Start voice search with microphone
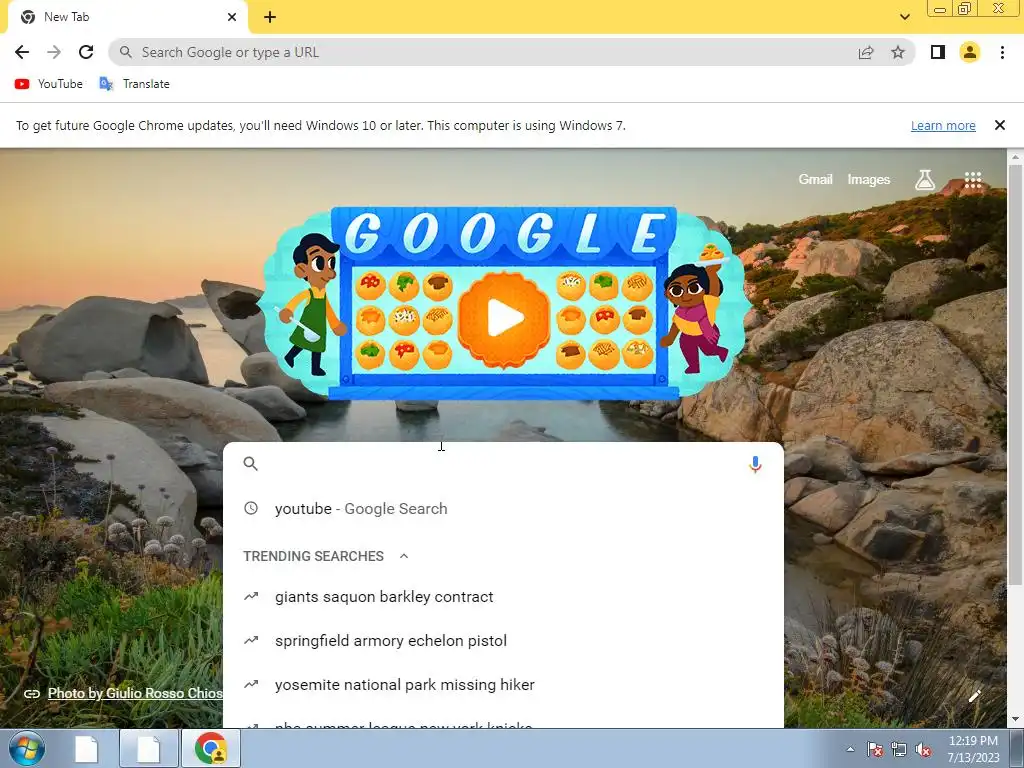1024x768 pixels. pyautogui.click(x=755, y=464)
